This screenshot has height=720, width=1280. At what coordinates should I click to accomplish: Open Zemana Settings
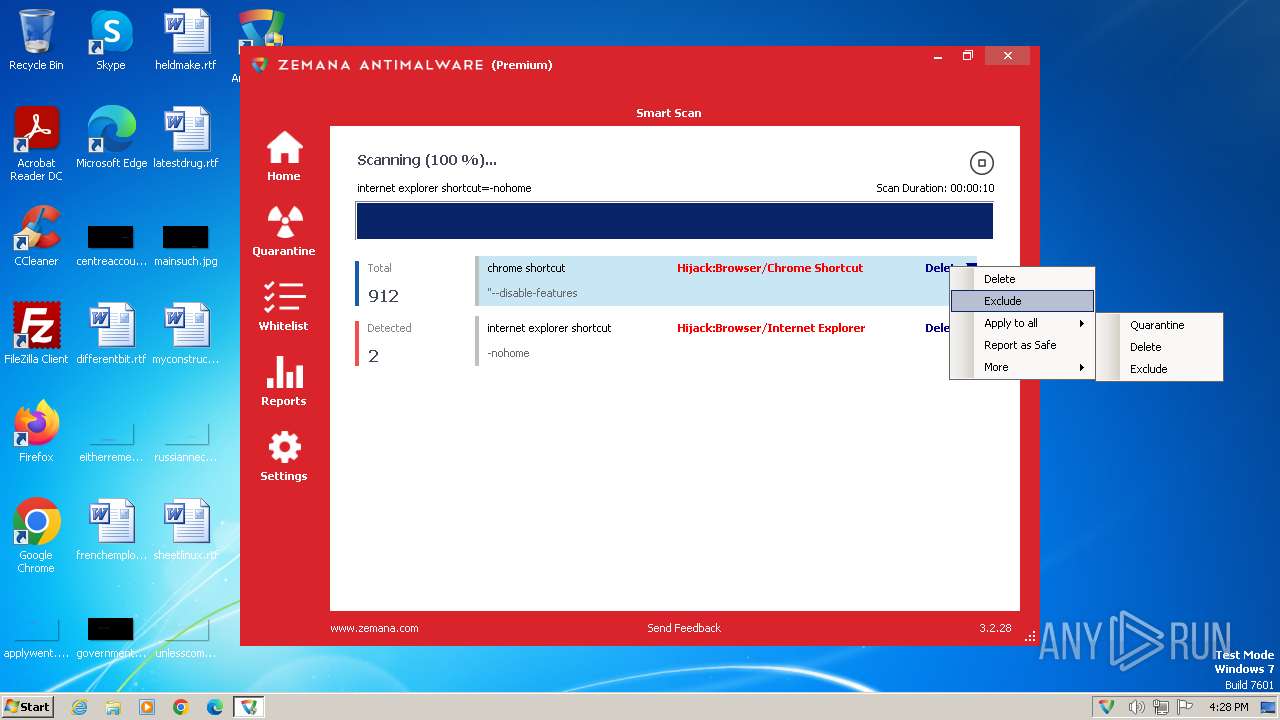click(284, 456)
